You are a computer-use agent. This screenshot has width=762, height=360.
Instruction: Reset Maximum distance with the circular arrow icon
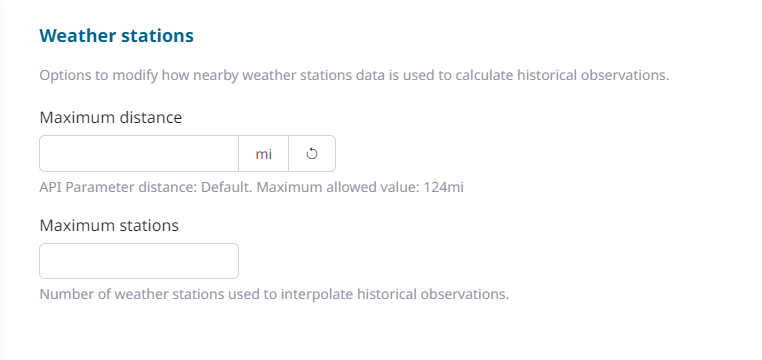tap(312, 154)
